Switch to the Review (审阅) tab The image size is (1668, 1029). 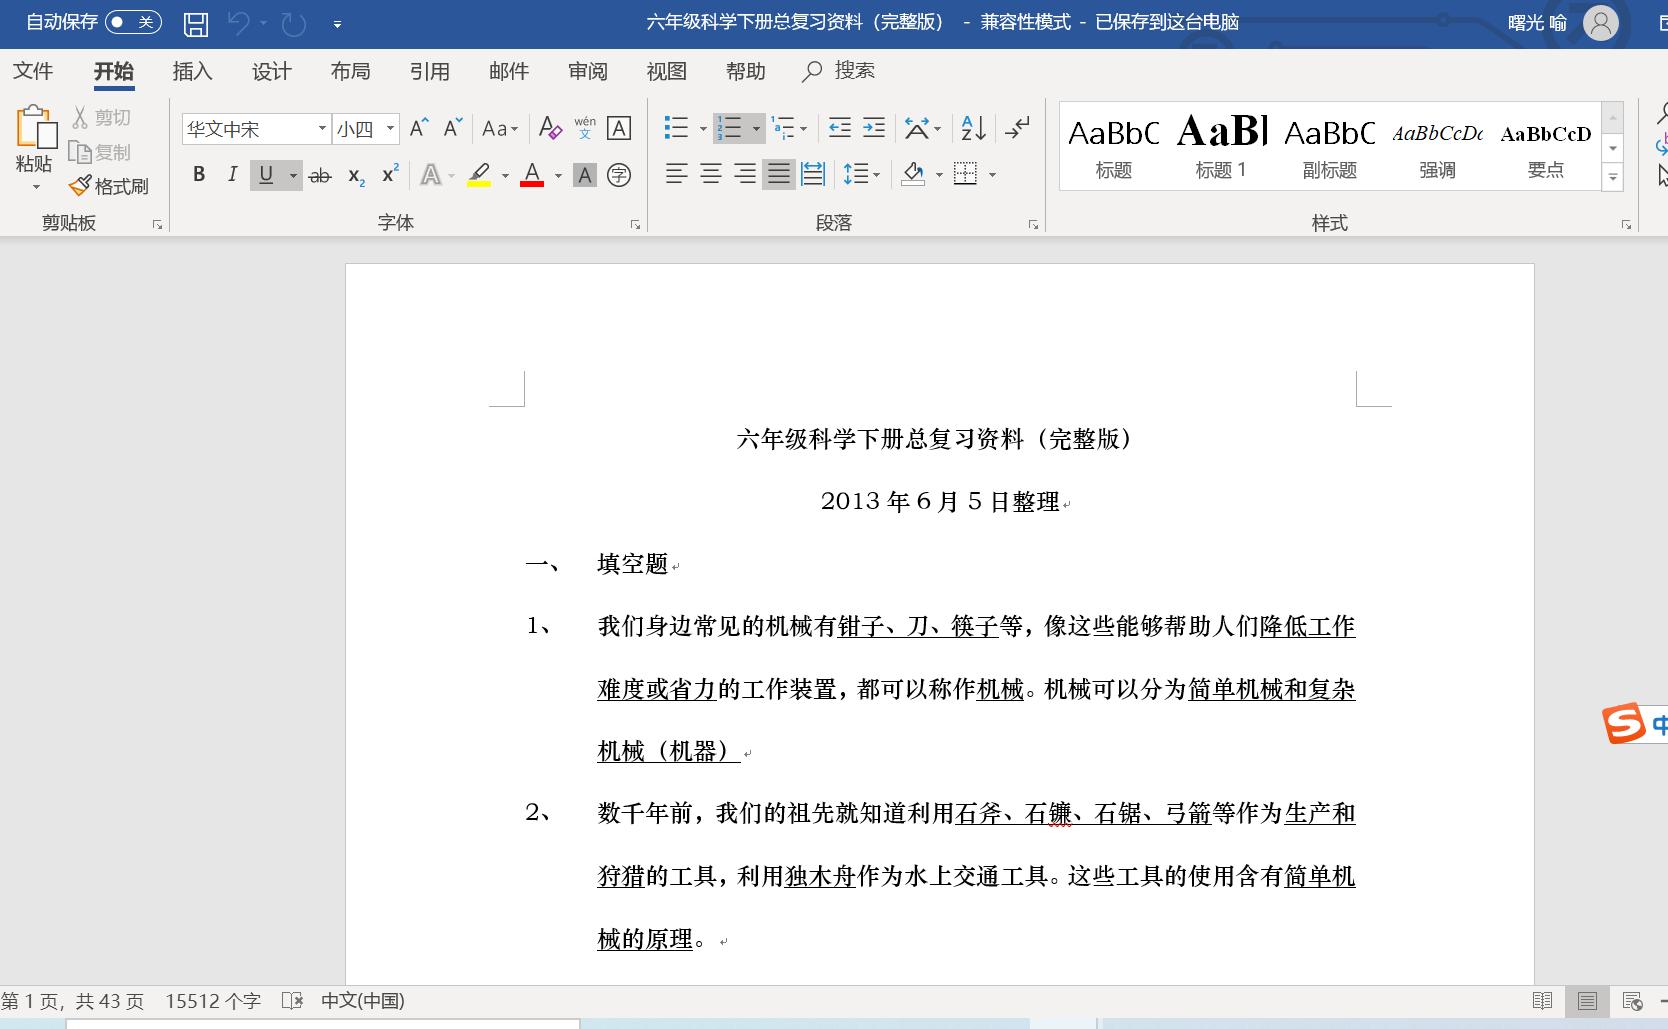pyautogui.click(x=588, y=71)
